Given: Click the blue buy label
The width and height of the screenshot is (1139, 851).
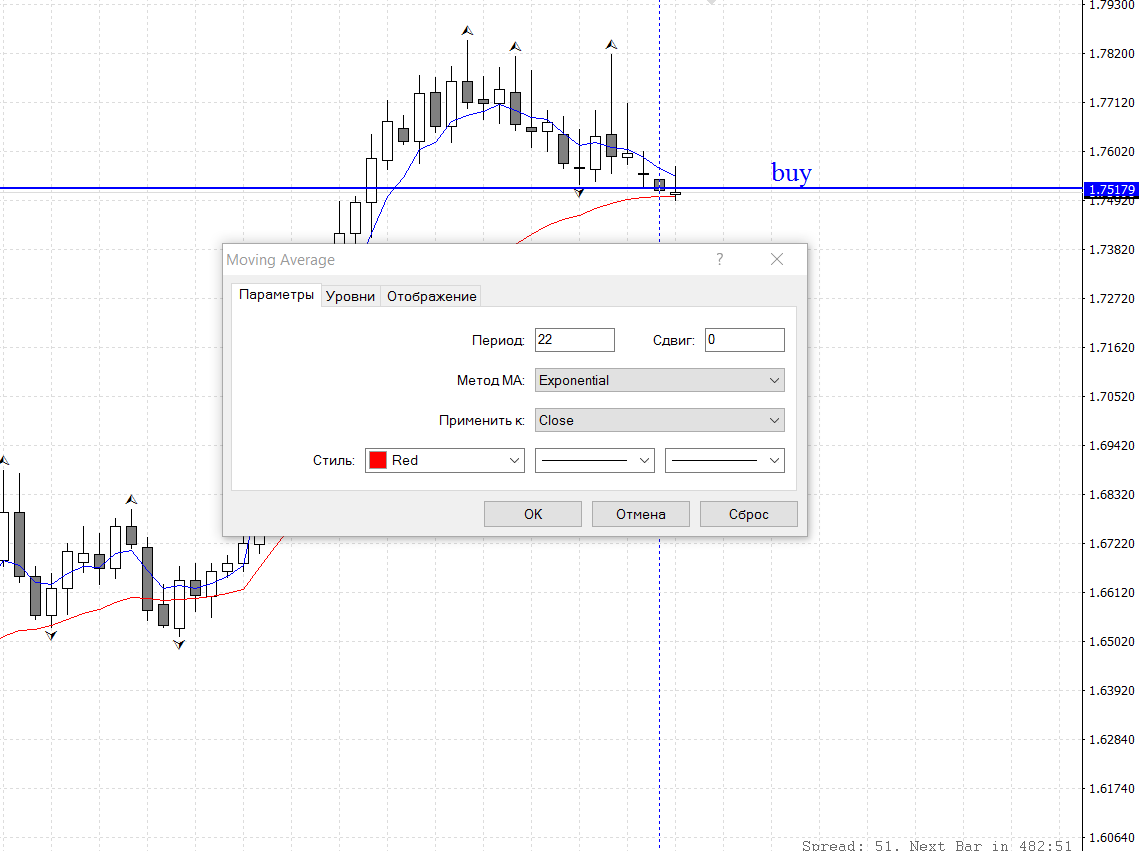Looking at the screenshot, I should tap(791, 173).
